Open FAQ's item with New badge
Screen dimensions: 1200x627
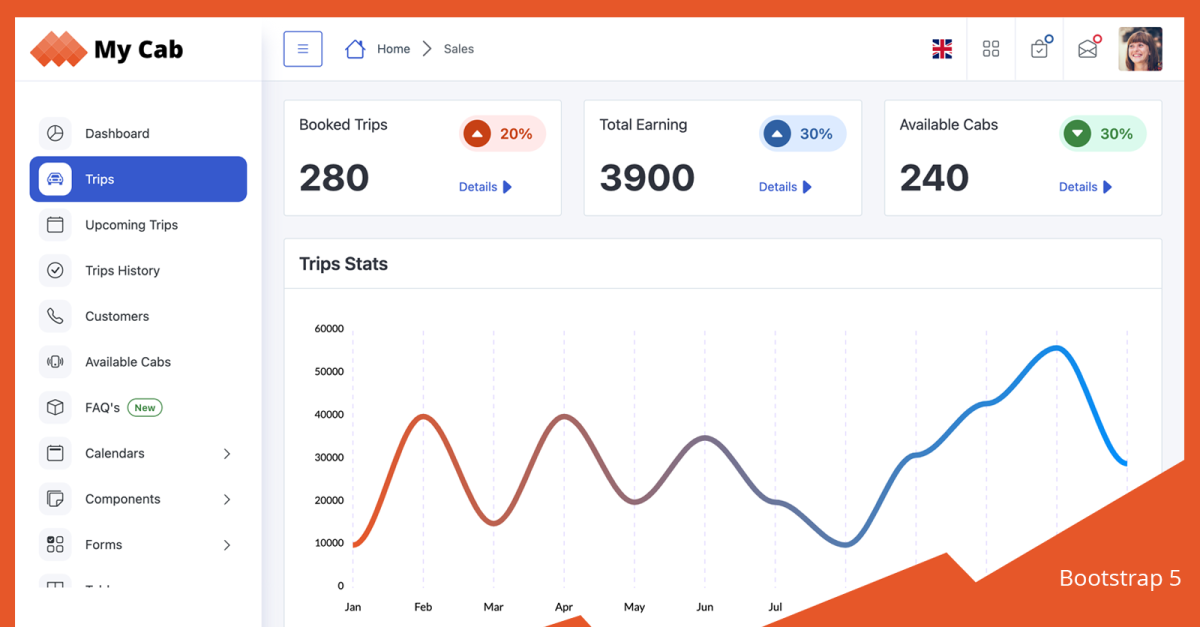(x=102, y=408)
